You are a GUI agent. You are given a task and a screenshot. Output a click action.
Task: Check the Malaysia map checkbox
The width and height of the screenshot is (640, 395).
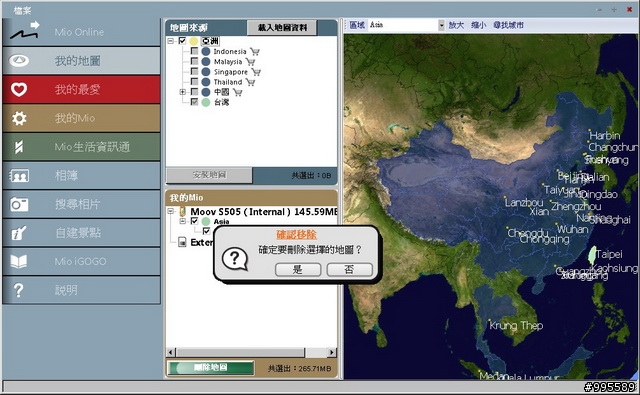pos(195,61)
